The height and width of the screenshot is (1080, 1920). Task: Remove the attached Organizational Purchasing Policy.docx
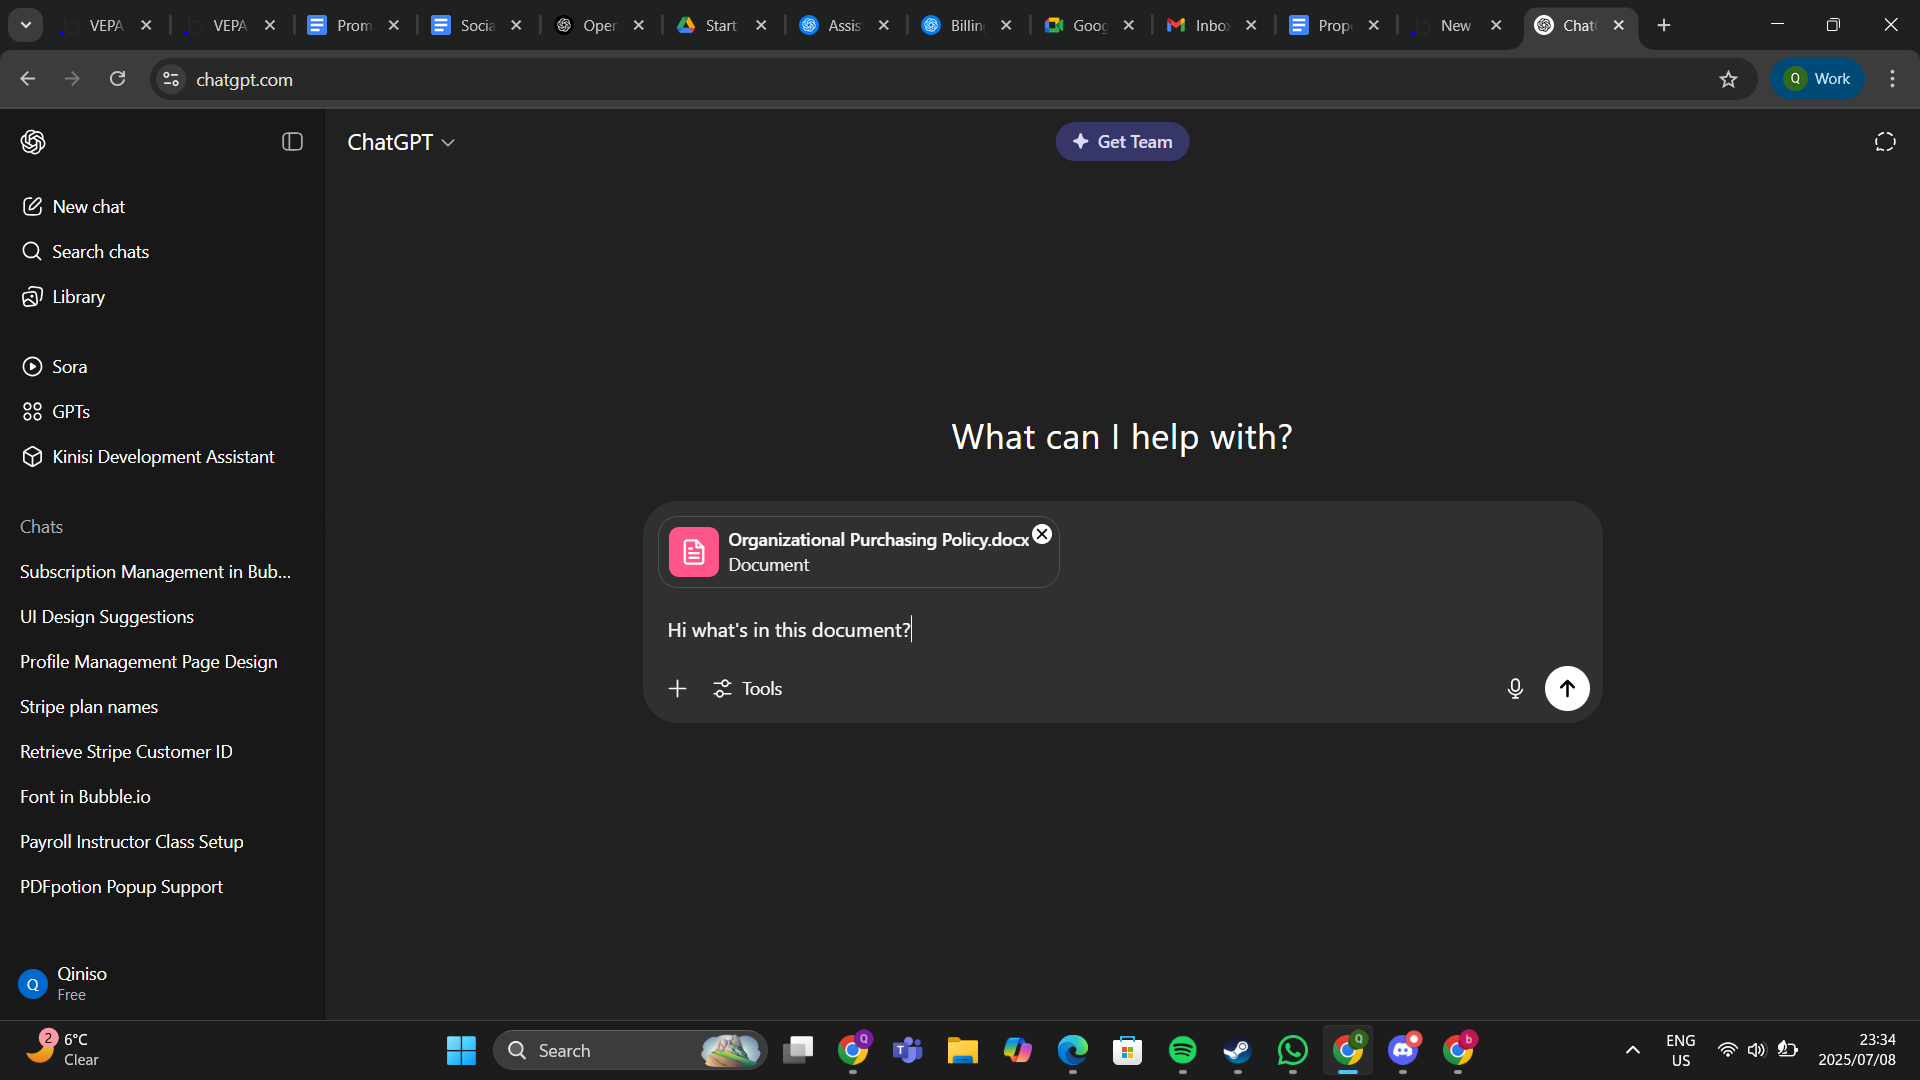pos(1041,534)
